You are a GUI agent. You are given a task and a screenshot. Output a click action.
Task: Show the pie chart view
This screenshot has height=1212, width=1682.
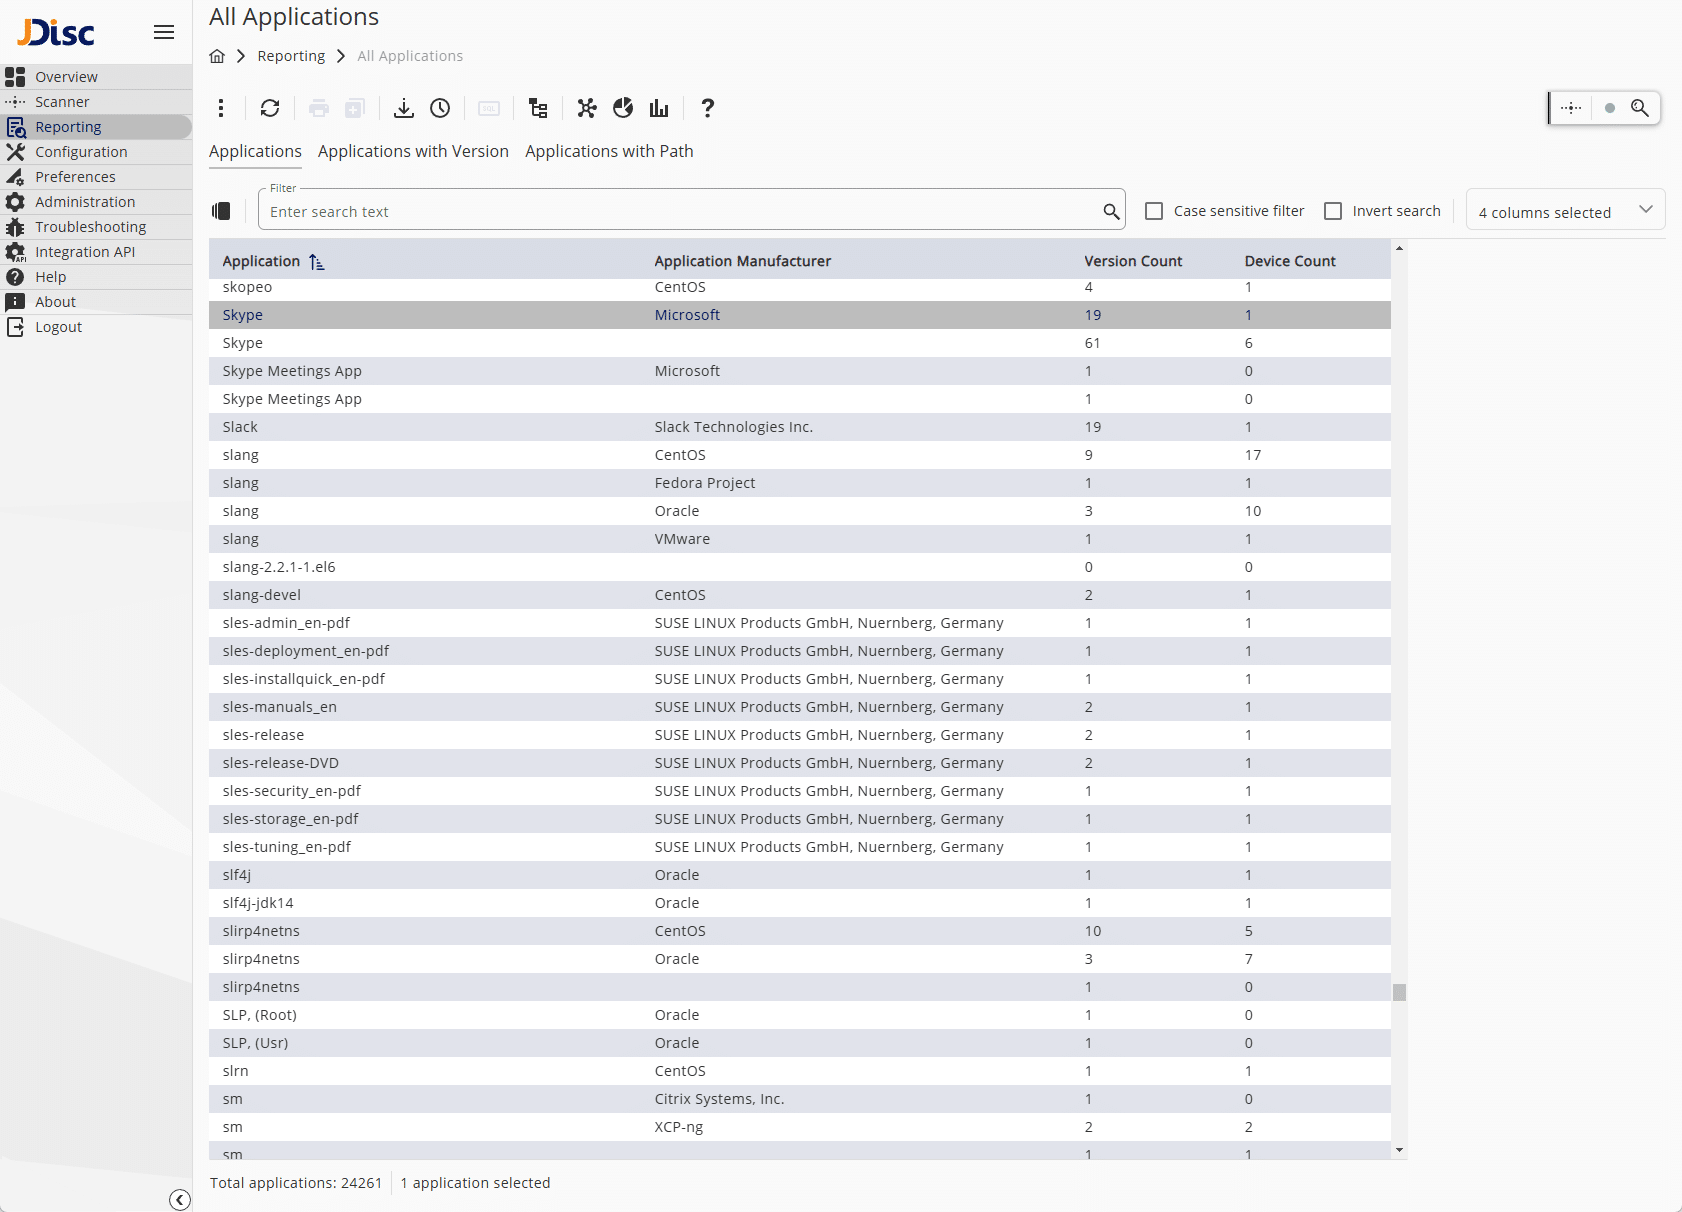click(623, 108)
